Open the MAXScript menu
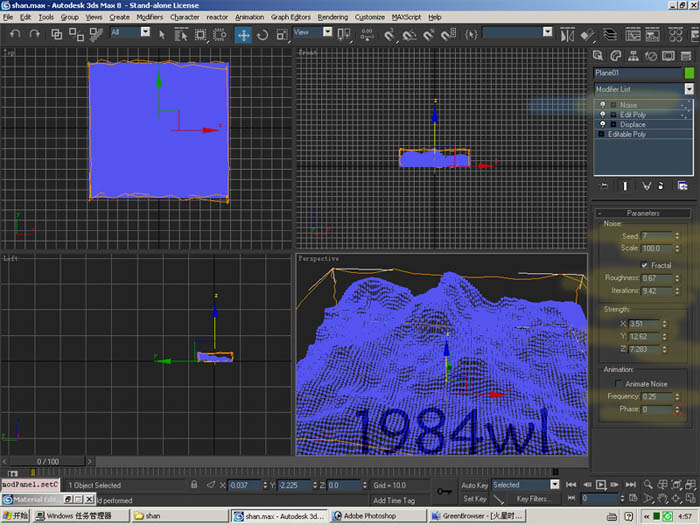700x525 pixels. click(406, 17)
